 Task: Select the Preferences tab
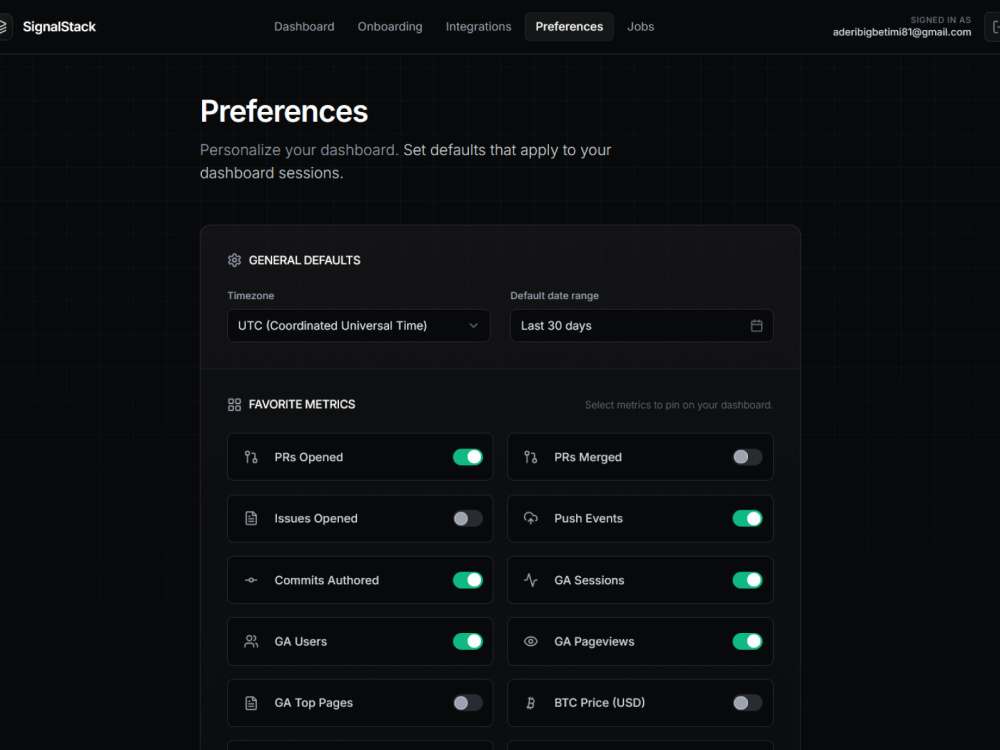[x=569, y=27]
